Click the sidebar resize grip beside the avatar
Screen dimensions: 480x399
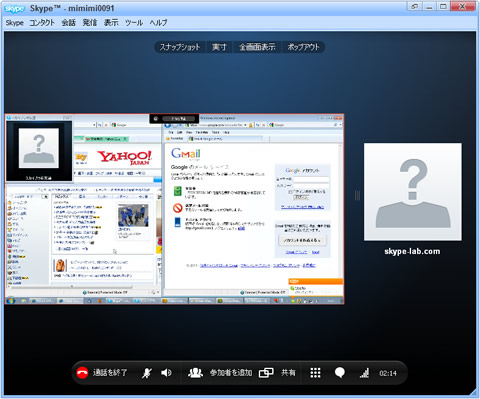[x=357, y=195]
